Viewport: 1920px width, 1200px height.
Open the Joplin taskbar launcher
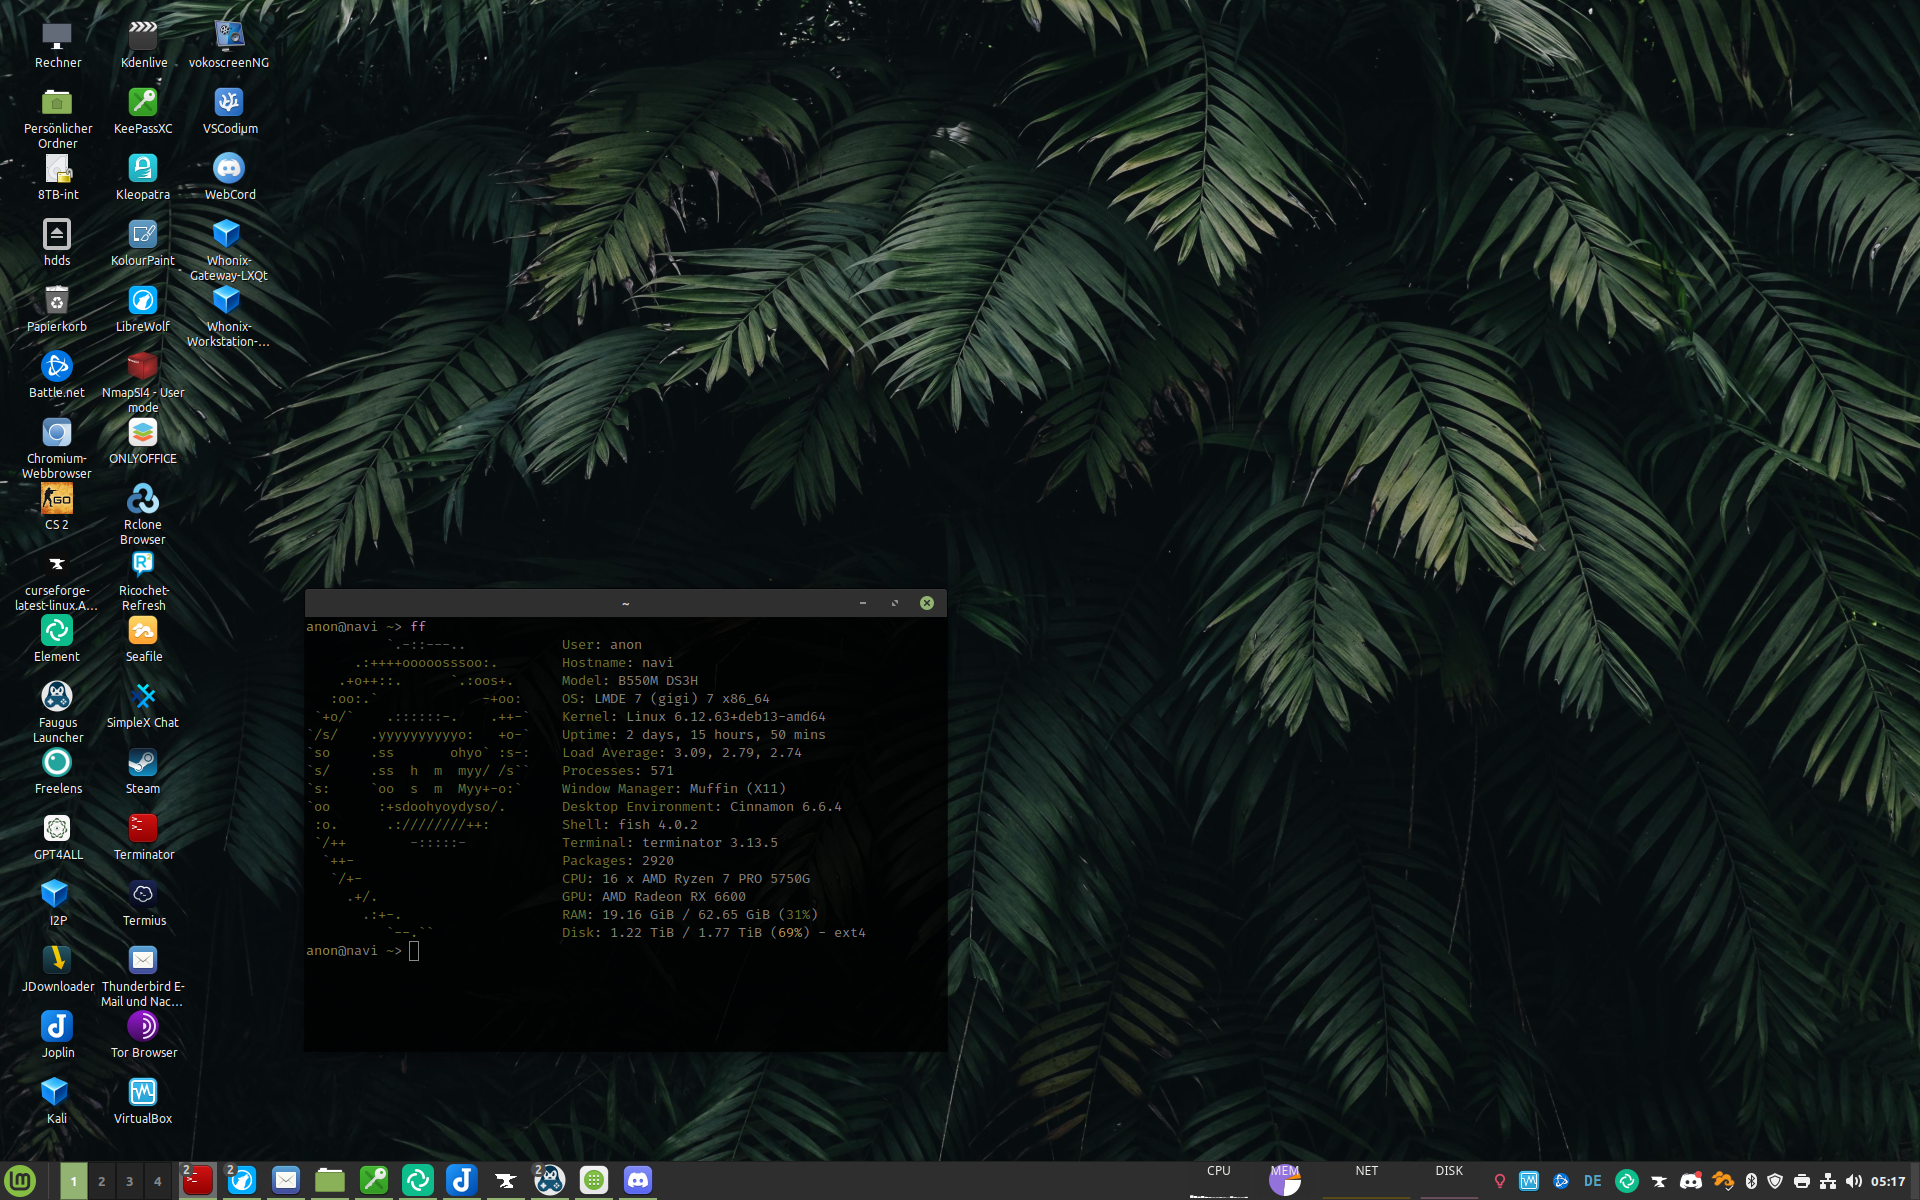[462, 1181]
